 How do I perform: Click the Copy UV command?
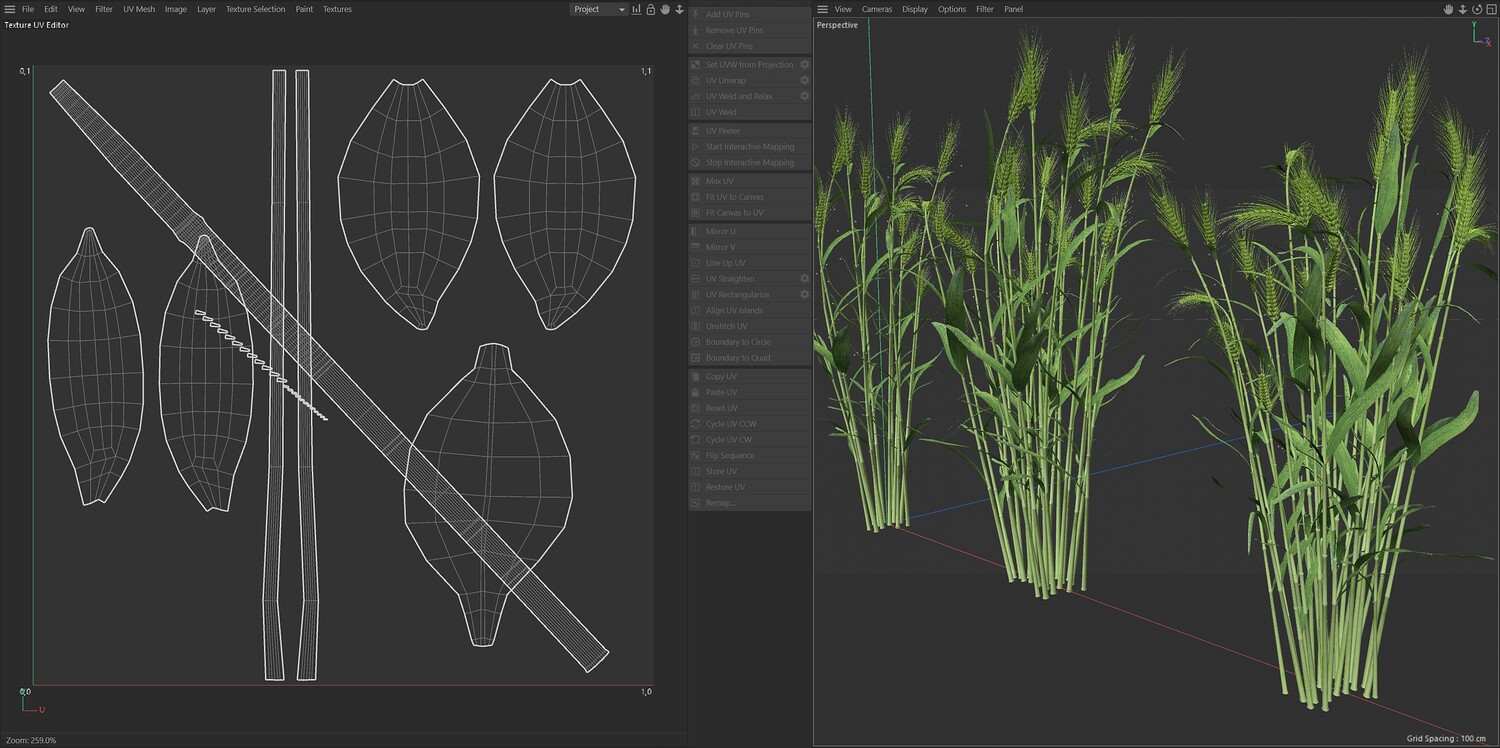tap(749, 377)
